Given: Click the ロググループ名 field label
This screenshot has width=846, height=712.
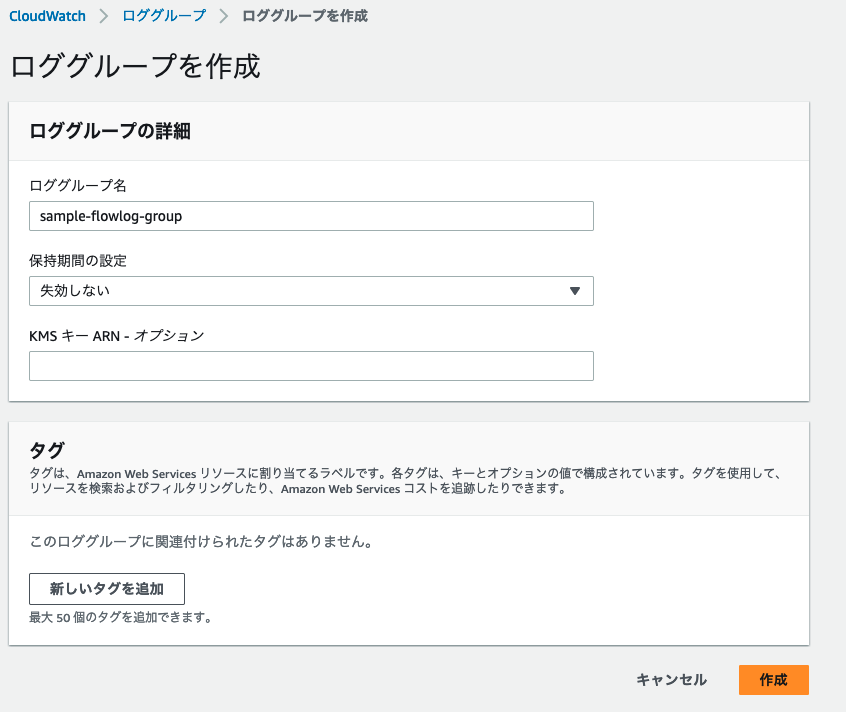Looking at the screenshot, I should click(78, 185).
